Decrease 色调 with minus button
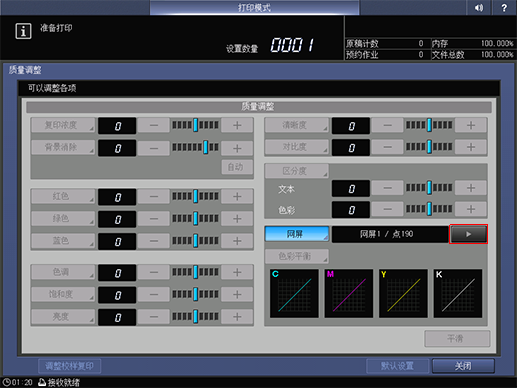 (x=154, y=273)
